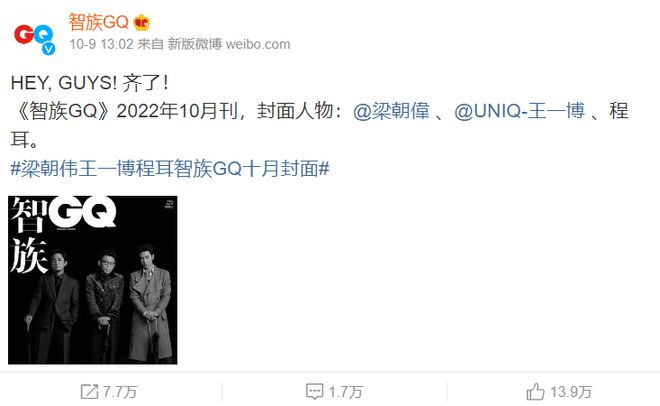
Task: Click the 10-9 13:02 timestamp
Action: pyautogui.click(x=101, y=44)
